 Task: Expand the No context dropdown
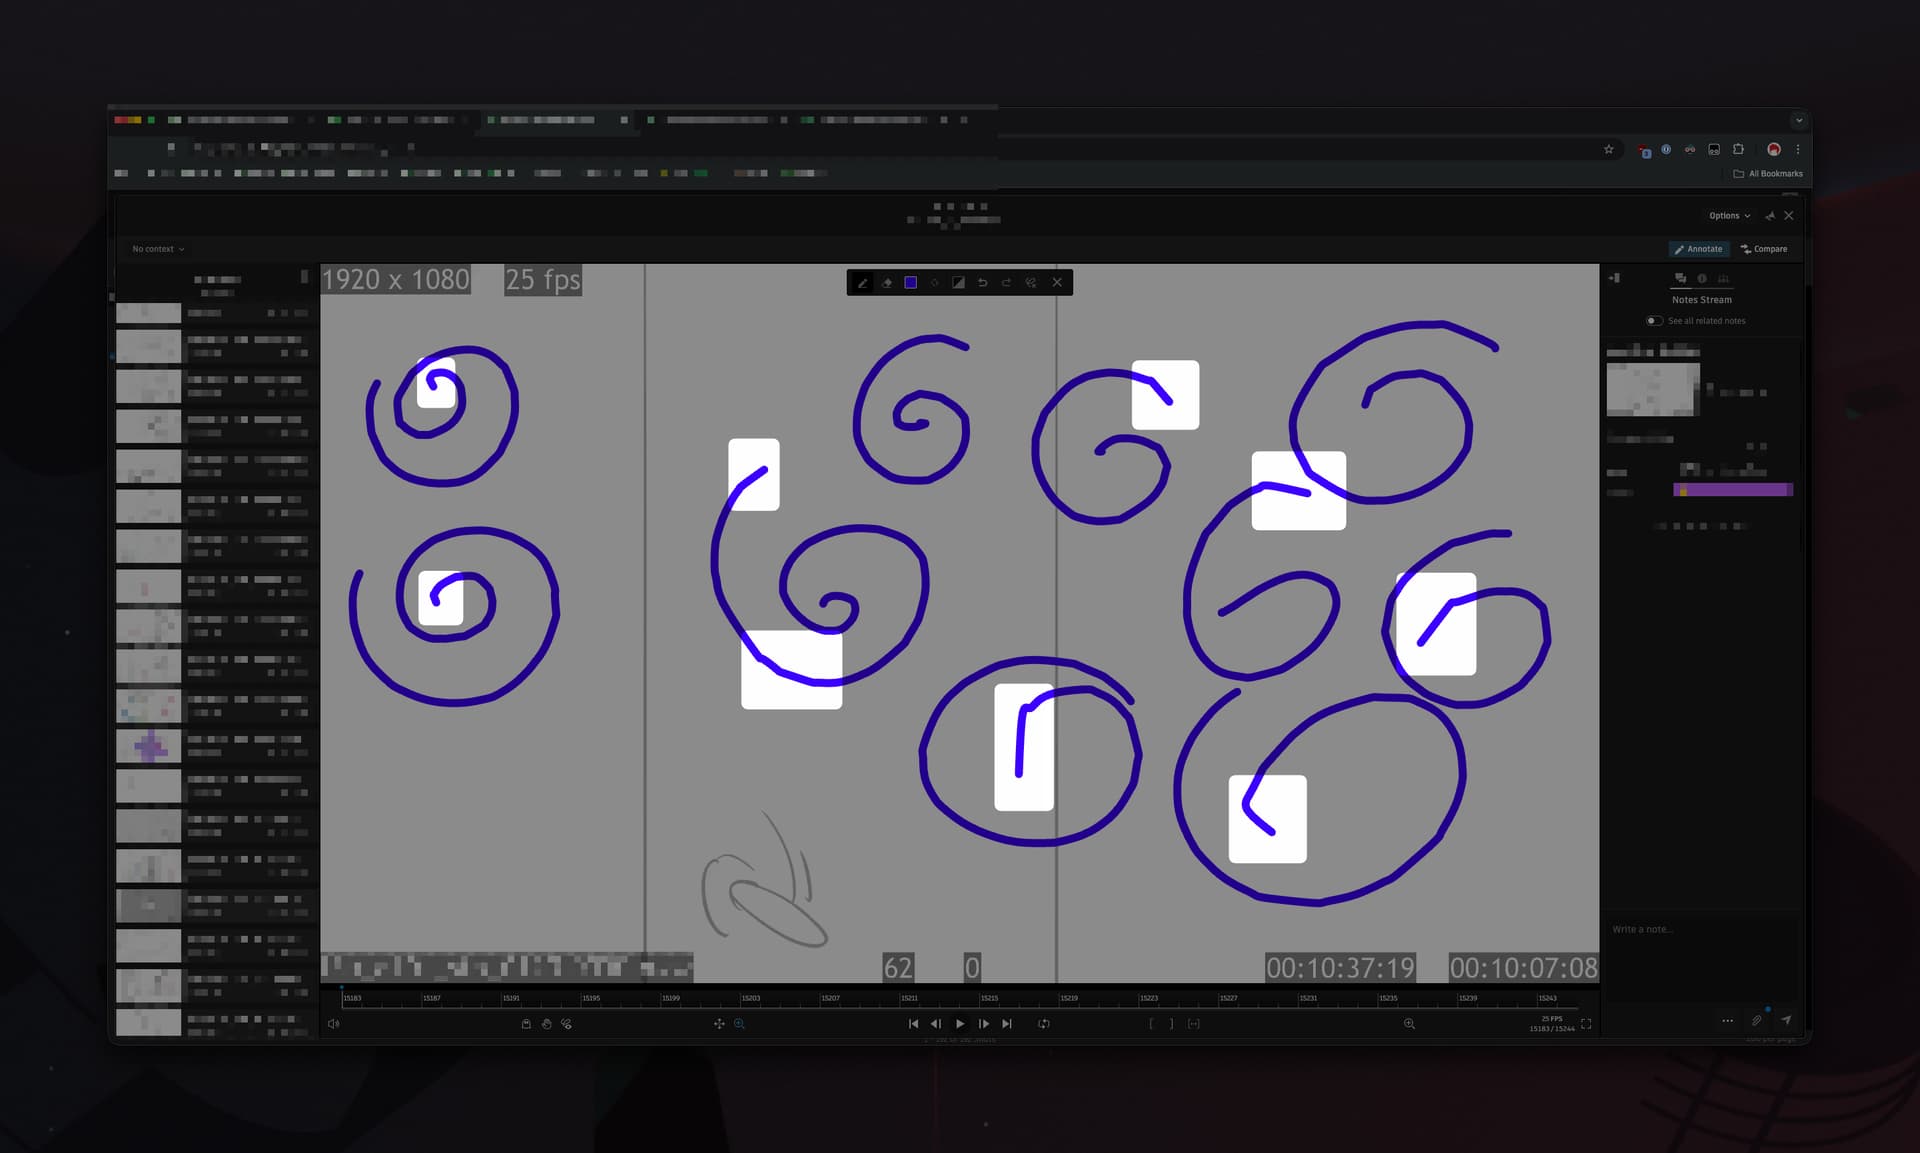(x=158, y=249)
